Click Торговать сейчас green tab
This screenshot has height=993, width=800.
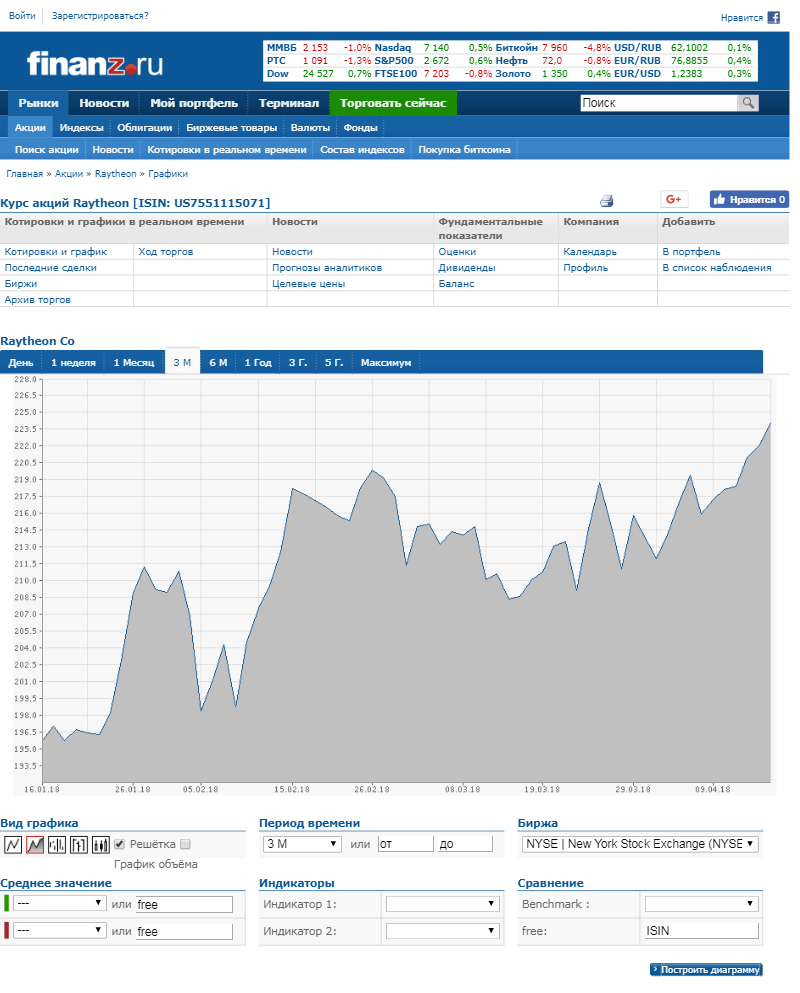[393, 103]
